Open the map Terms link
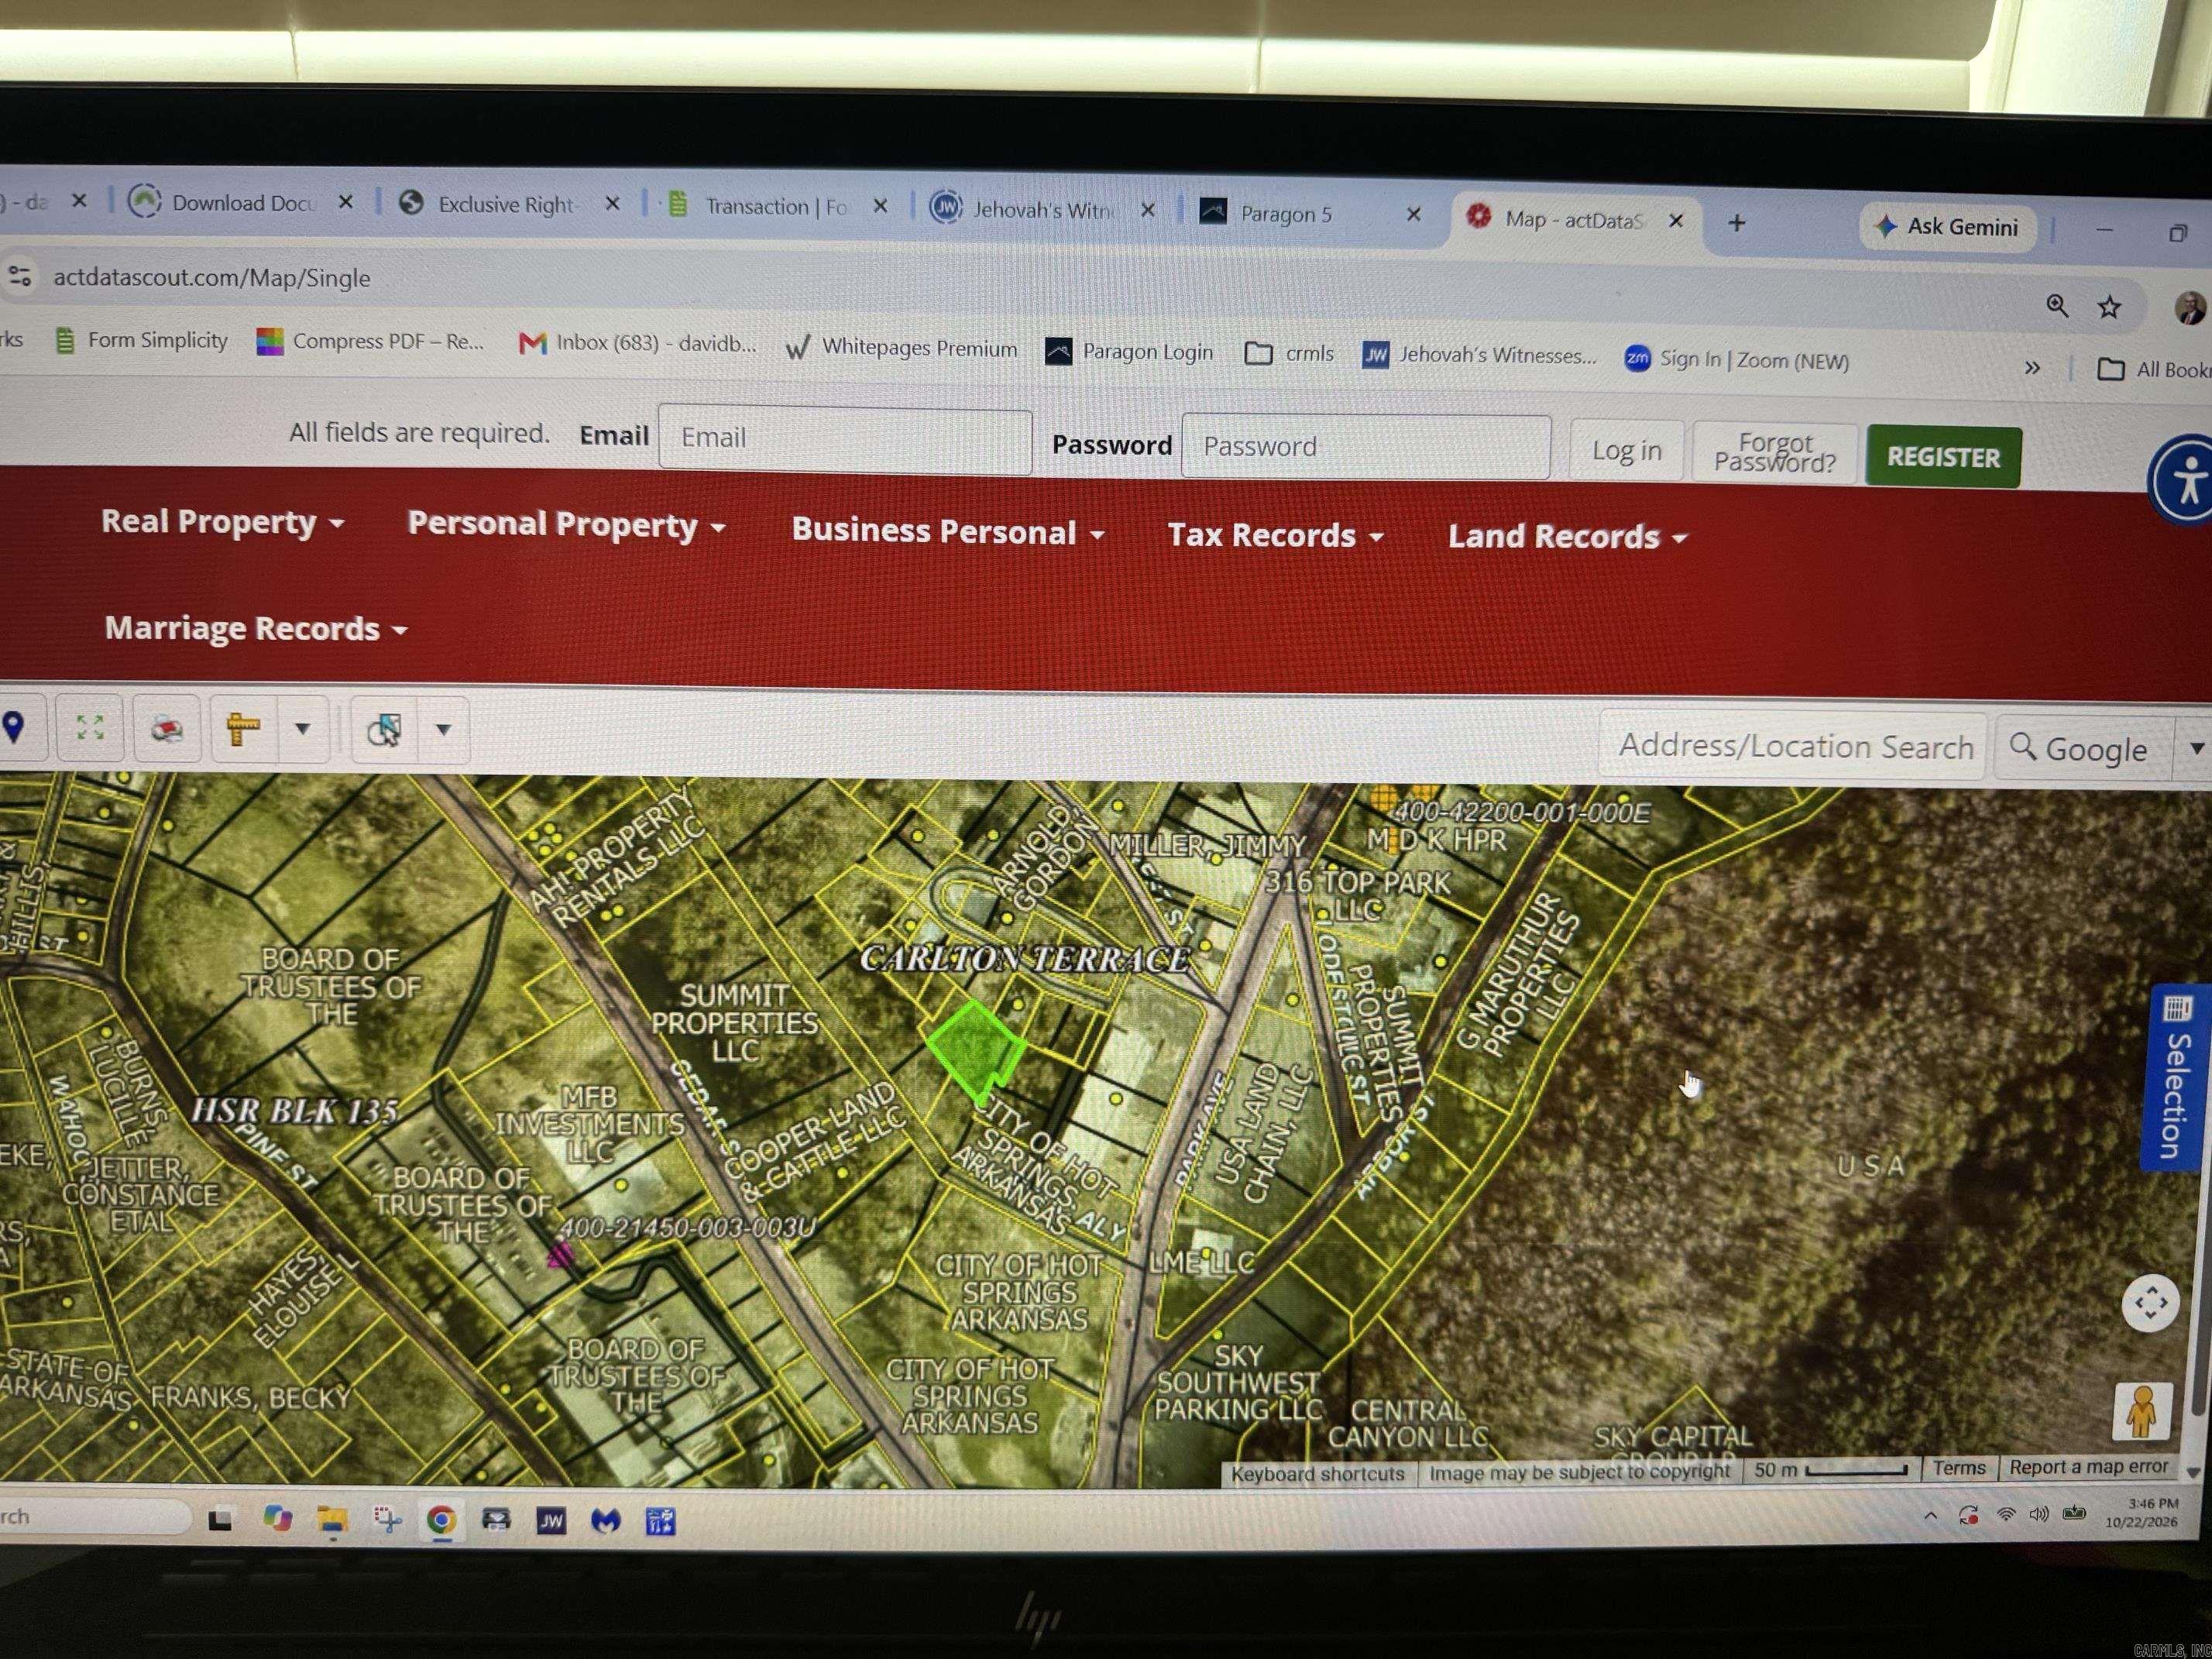 tap(1958, 1468)
